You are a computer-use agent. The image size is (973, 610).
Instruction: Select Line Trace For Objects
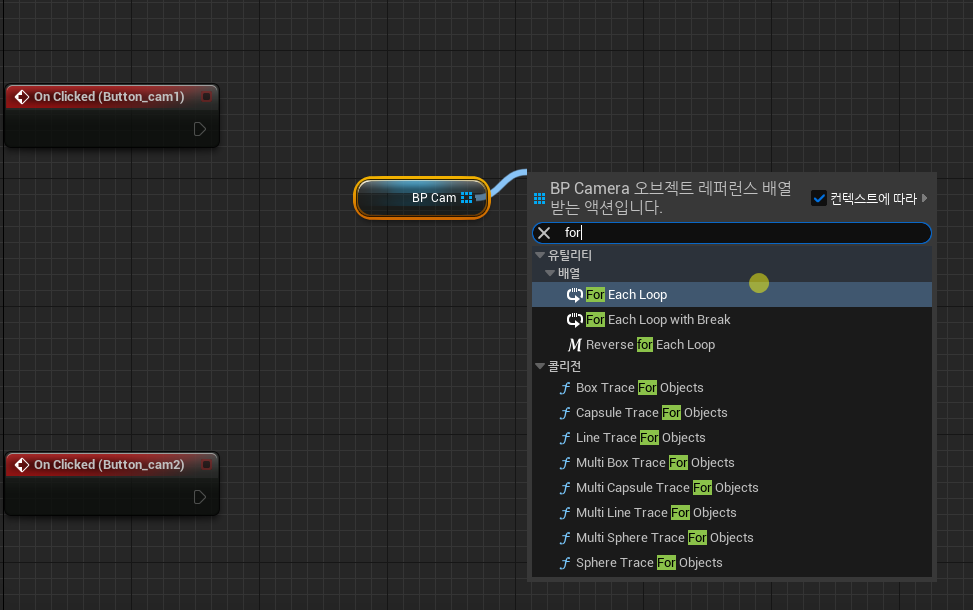click(x=732, y=437)
